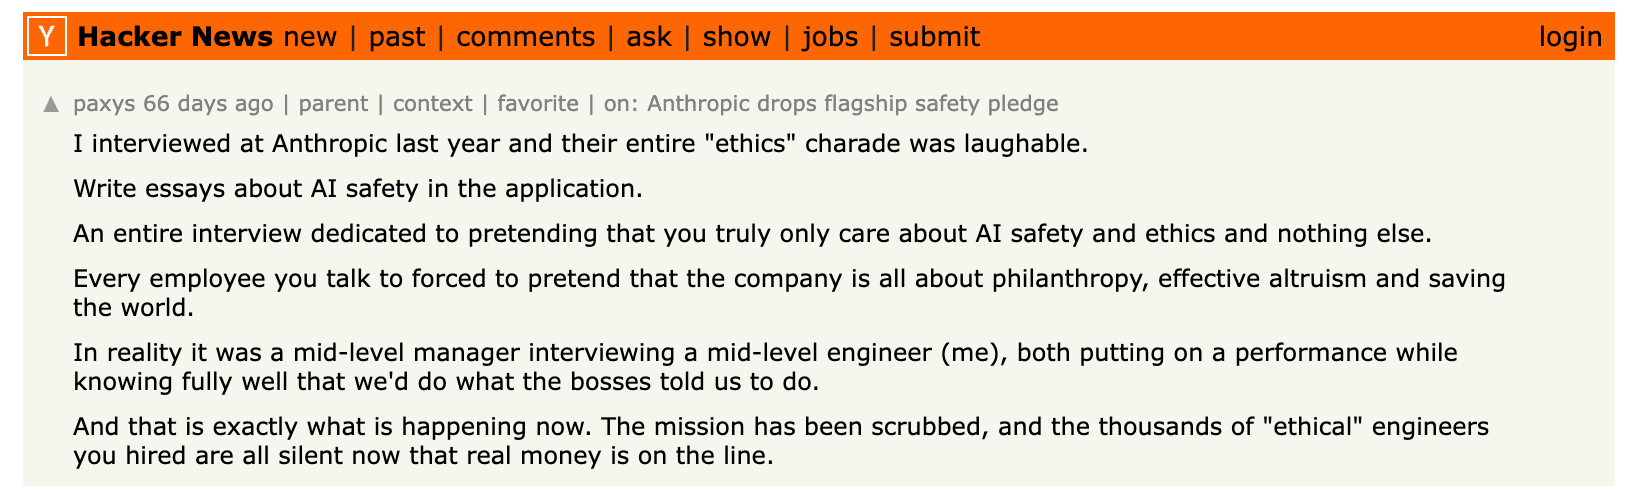Open user profile paxys
Image resolution: width=1634 pixels, height=486 pixels.
coord(104,104)
